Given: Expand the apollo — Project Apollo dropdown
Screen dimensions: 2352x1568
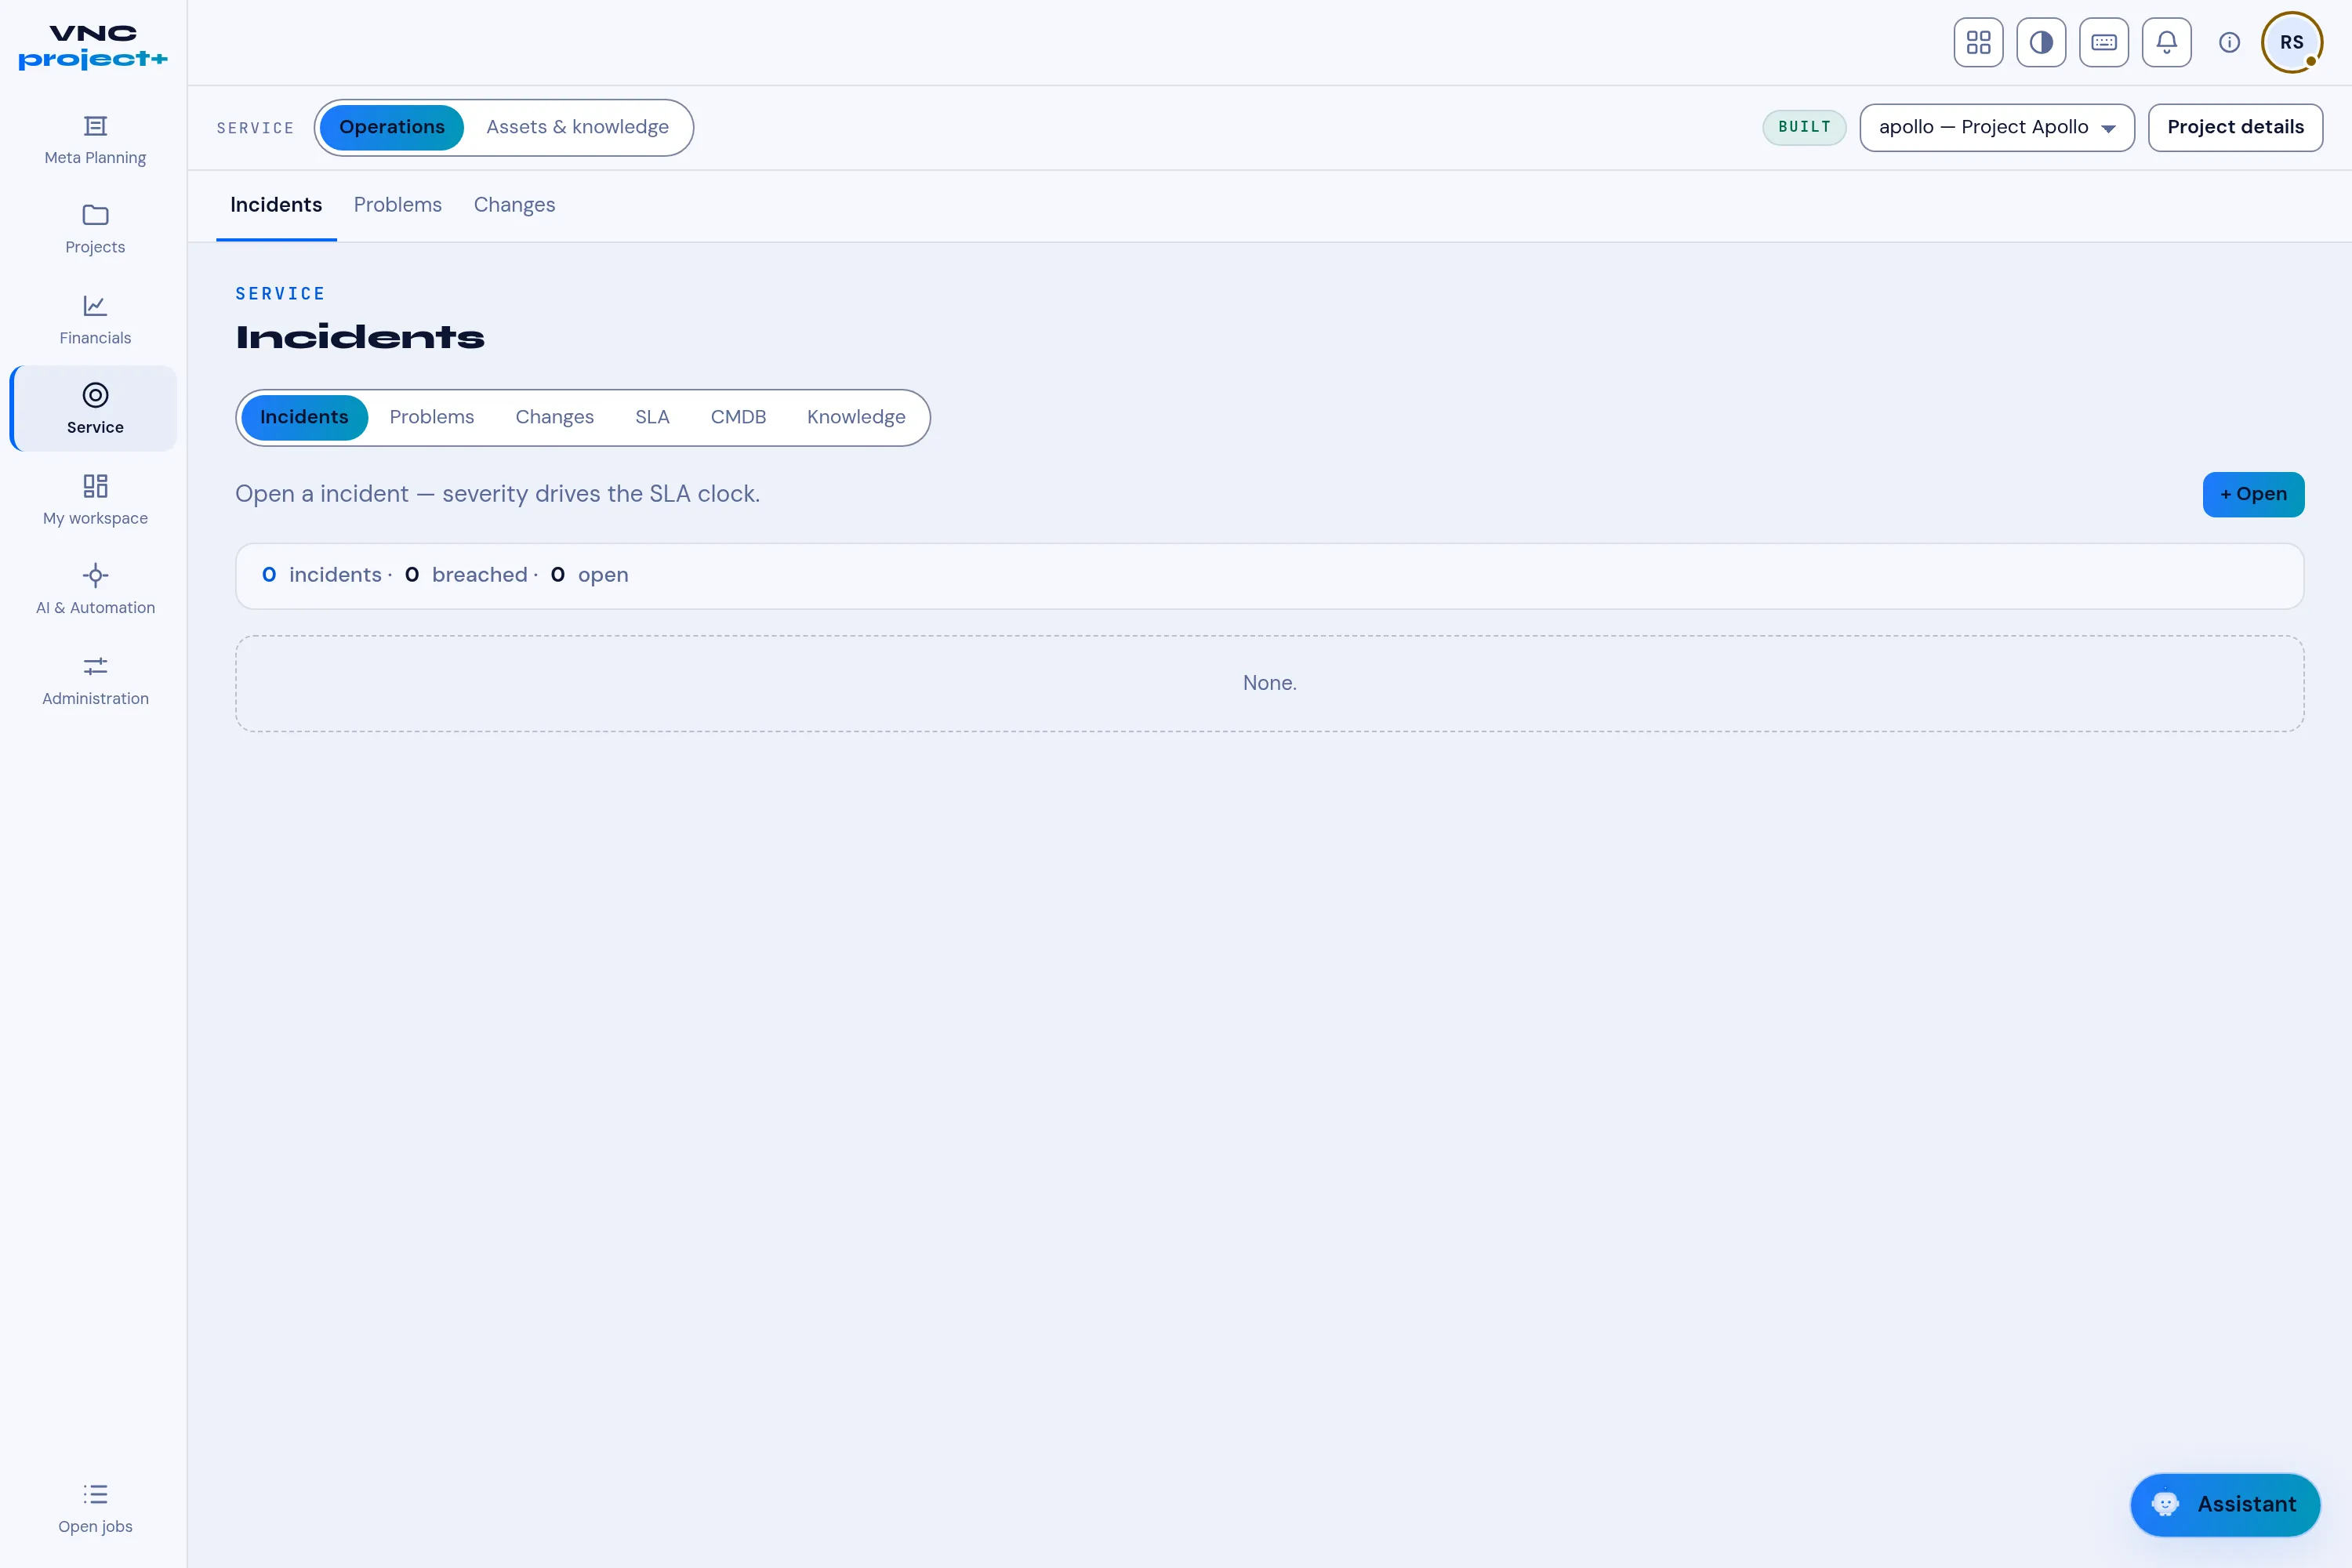Looking at the screenshot, I should [x=1996, y=127].
